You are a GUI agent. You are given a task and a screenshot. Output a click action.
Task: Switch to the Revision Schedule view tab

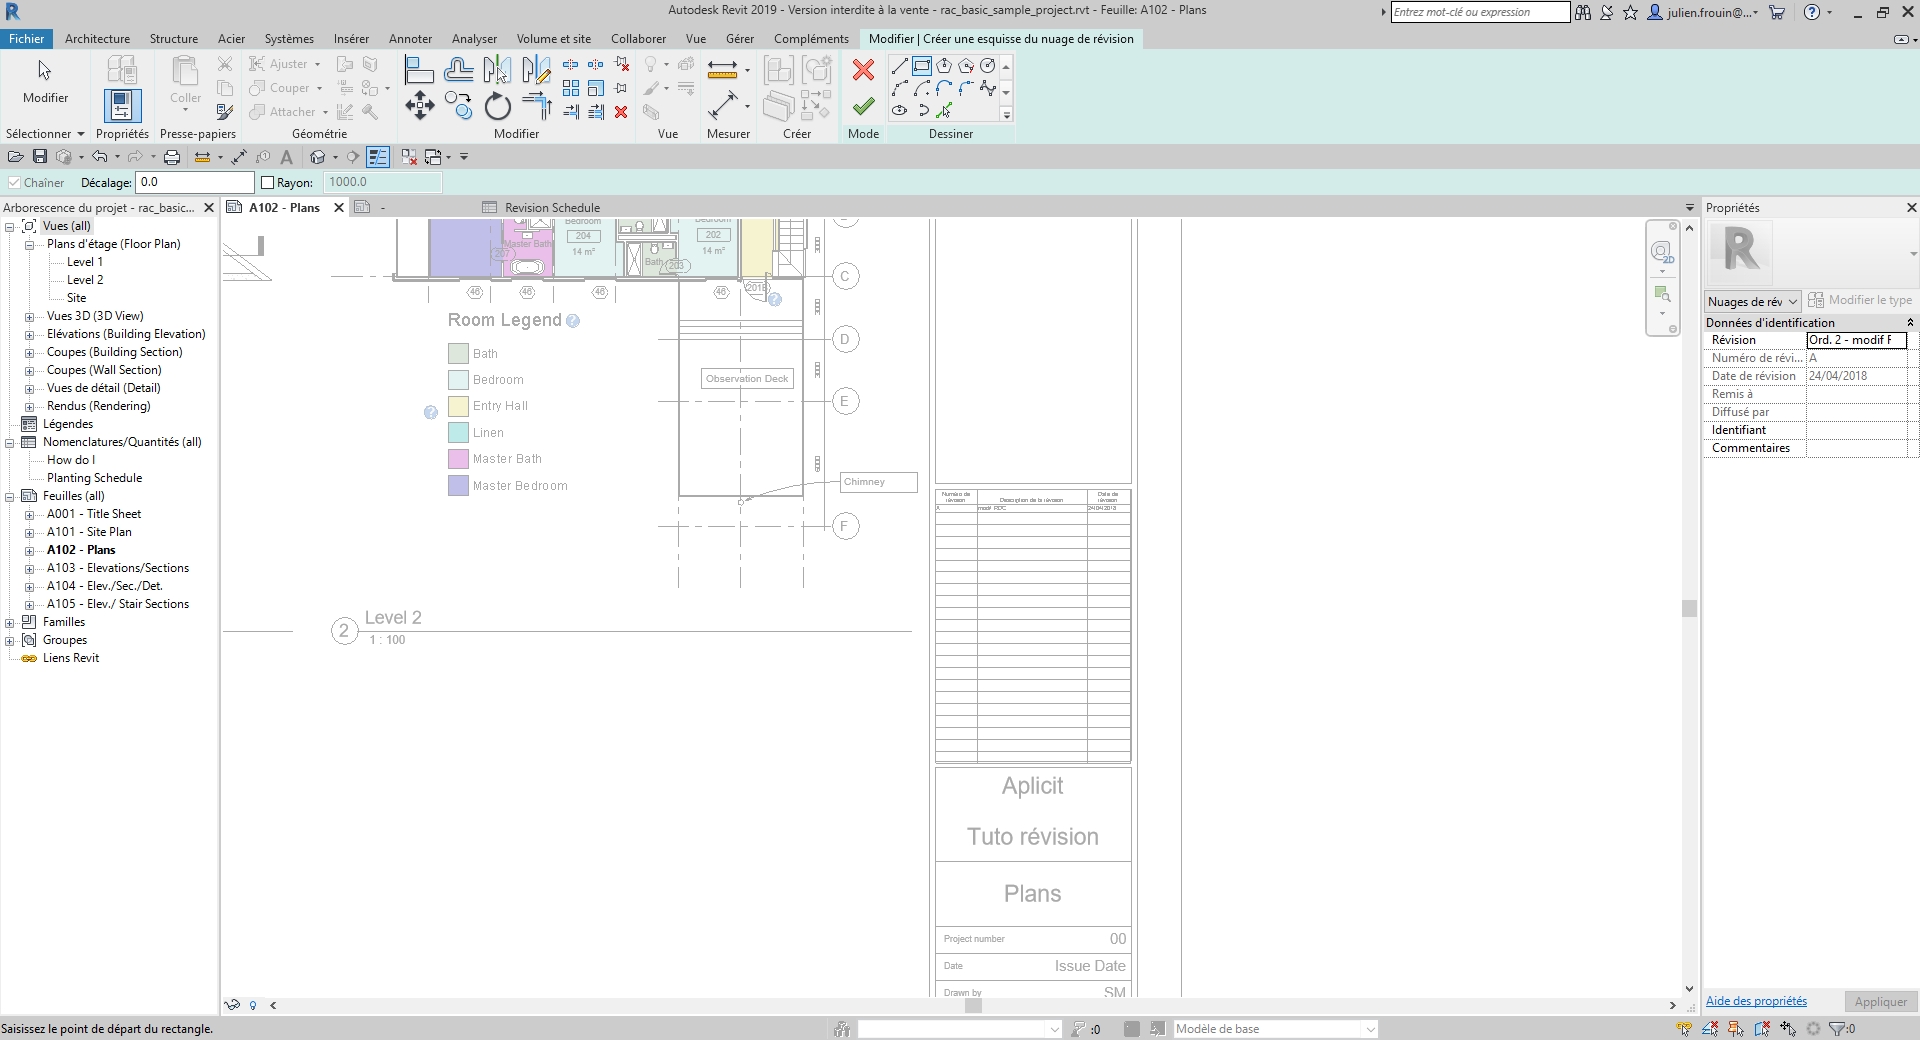coord(552,208)
